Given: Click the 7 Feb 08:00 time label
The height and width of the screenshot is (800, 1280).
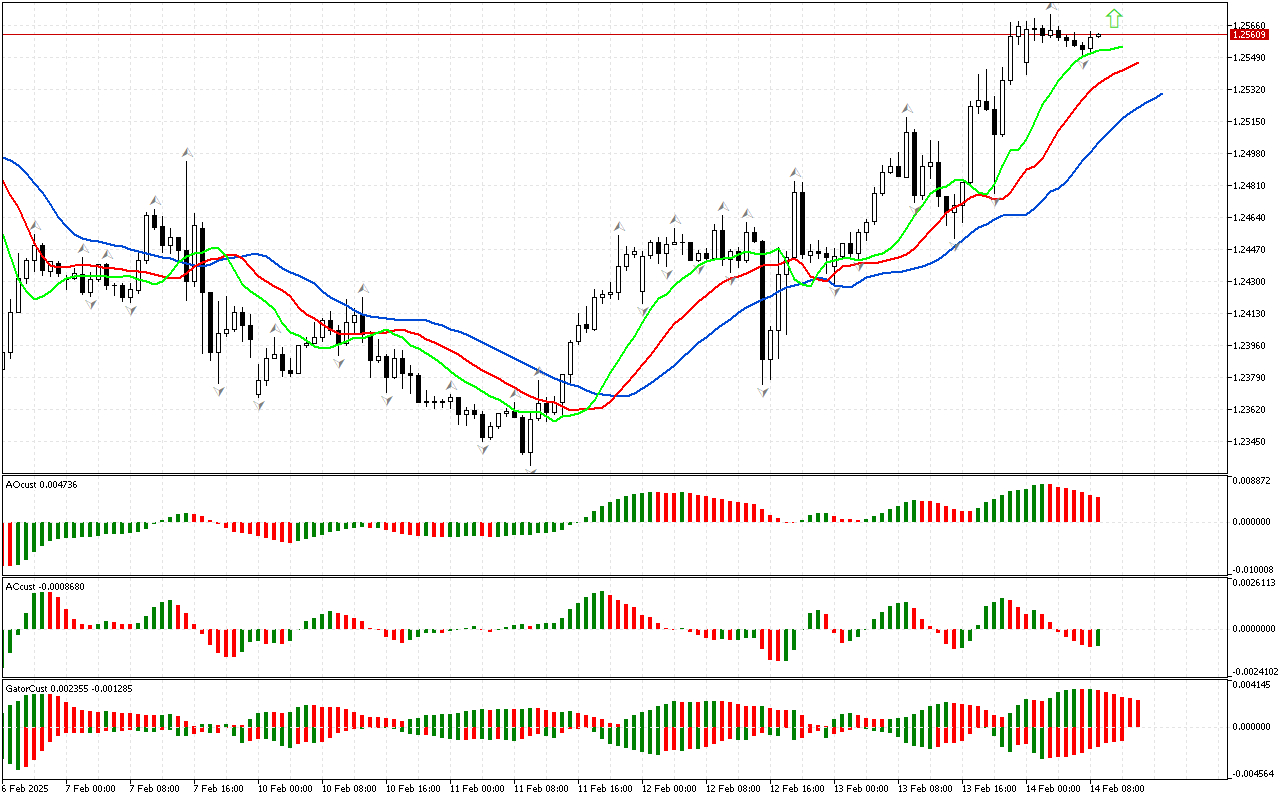Looking at the screenshot, I should [x=155, y=789].
